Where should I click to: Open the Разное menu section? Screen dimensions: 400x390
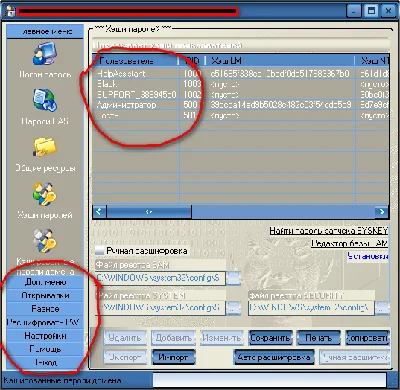45,309
